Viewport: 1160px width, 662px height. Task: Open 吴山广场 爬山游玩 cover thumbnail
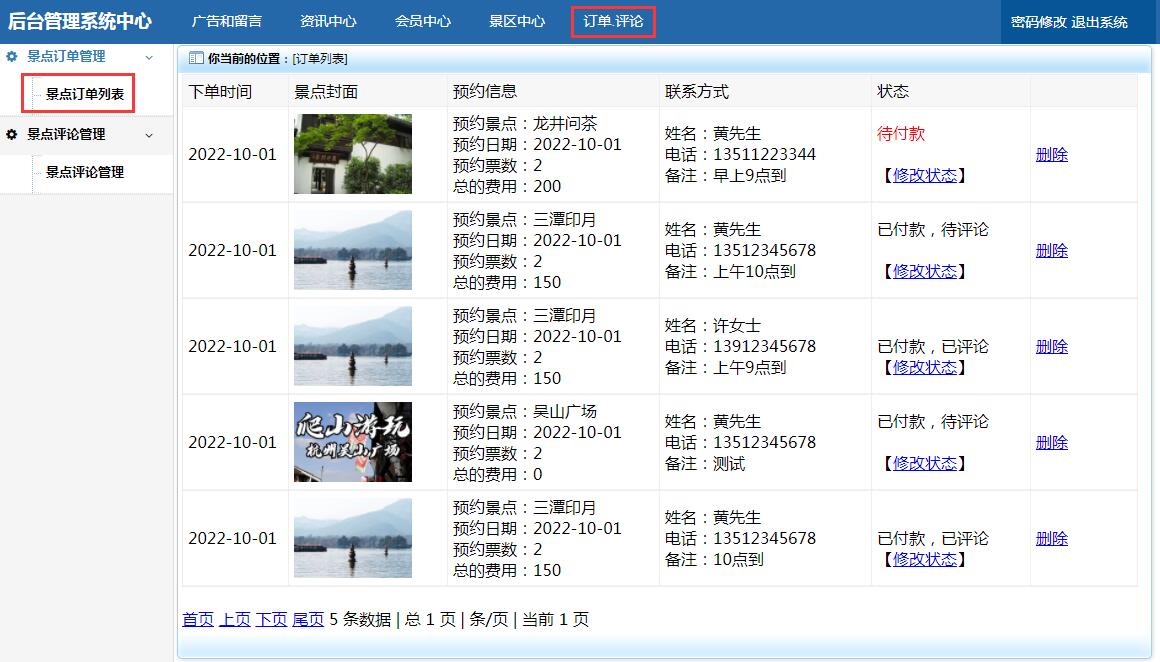point(353,442)
